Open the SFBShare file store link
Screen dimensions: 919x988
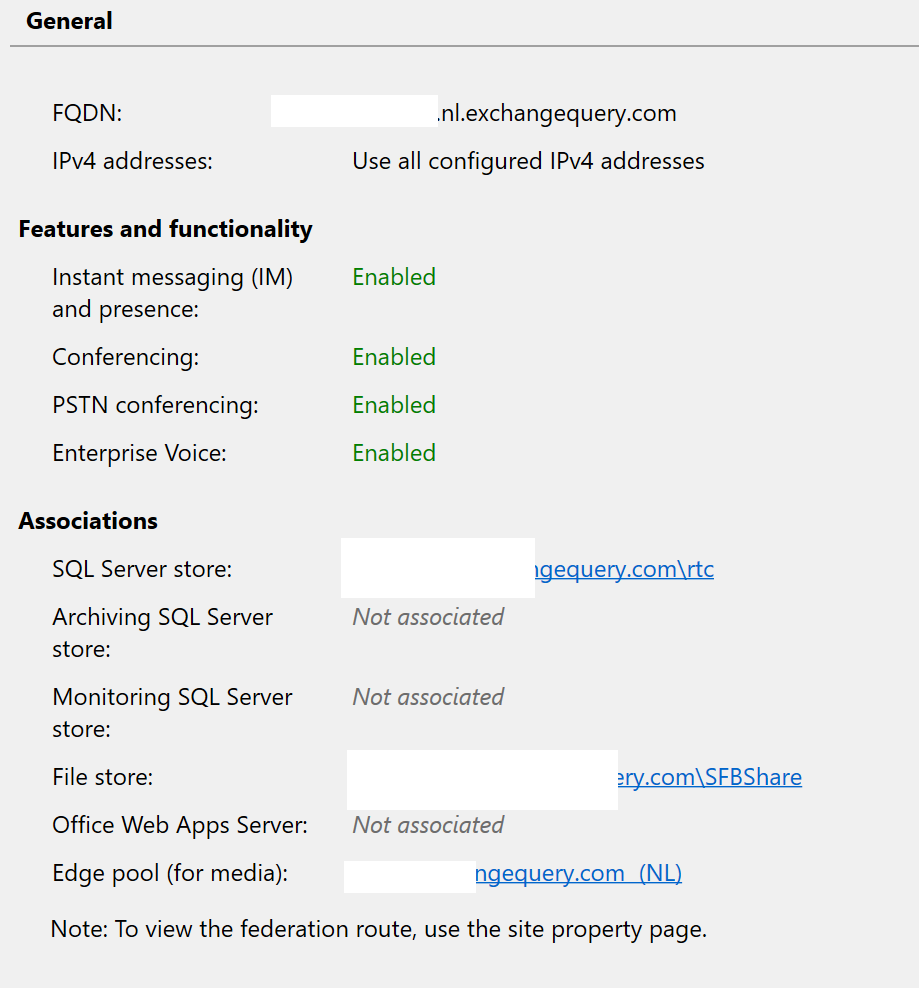(710, 778)
